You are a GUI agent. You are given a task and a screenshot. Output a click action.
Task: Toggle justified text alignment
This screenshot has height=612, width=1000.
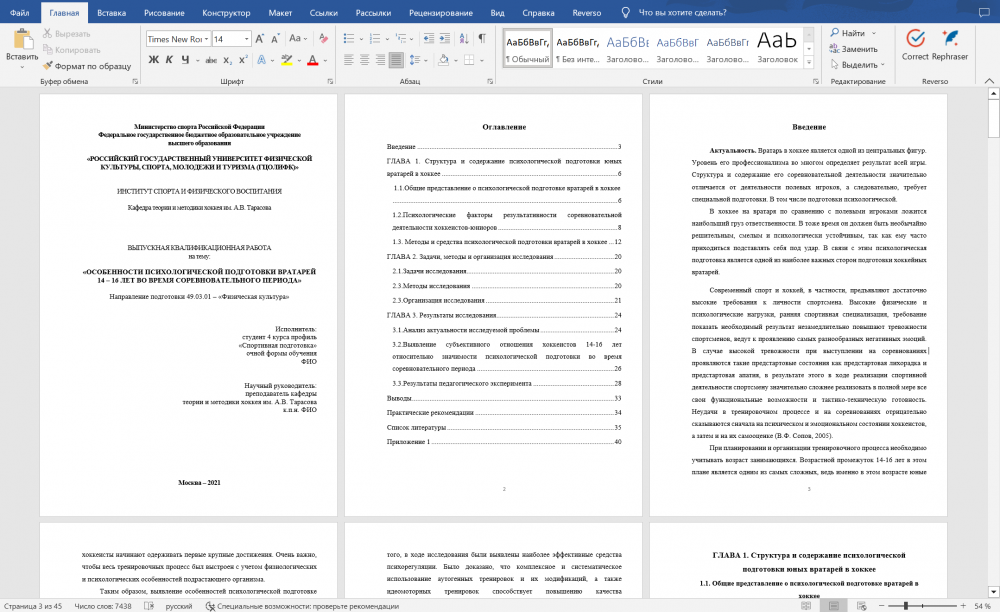(x=395, y=60)
